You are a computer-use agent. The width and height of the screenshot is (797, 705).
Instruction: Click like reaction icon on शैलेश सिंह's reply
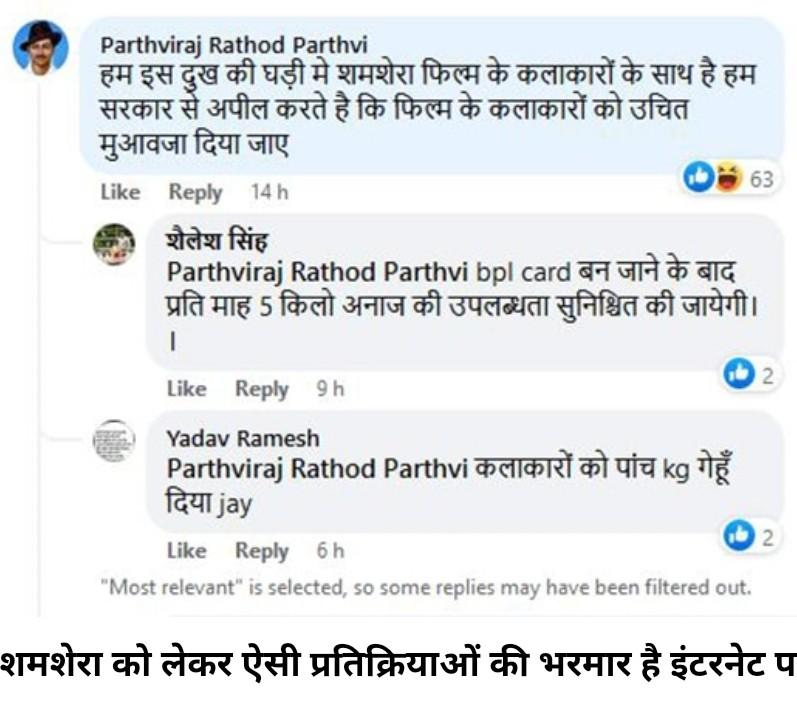[x=739, y=374]
